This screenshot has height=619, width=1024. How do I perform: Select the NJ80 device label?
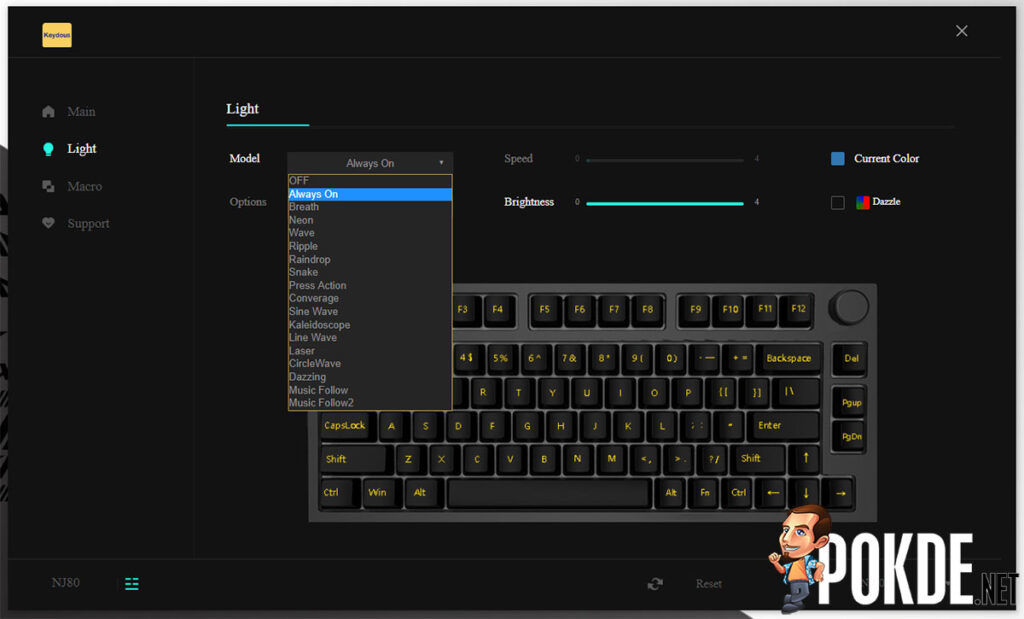pyautogui.click(x=66, y=582)
